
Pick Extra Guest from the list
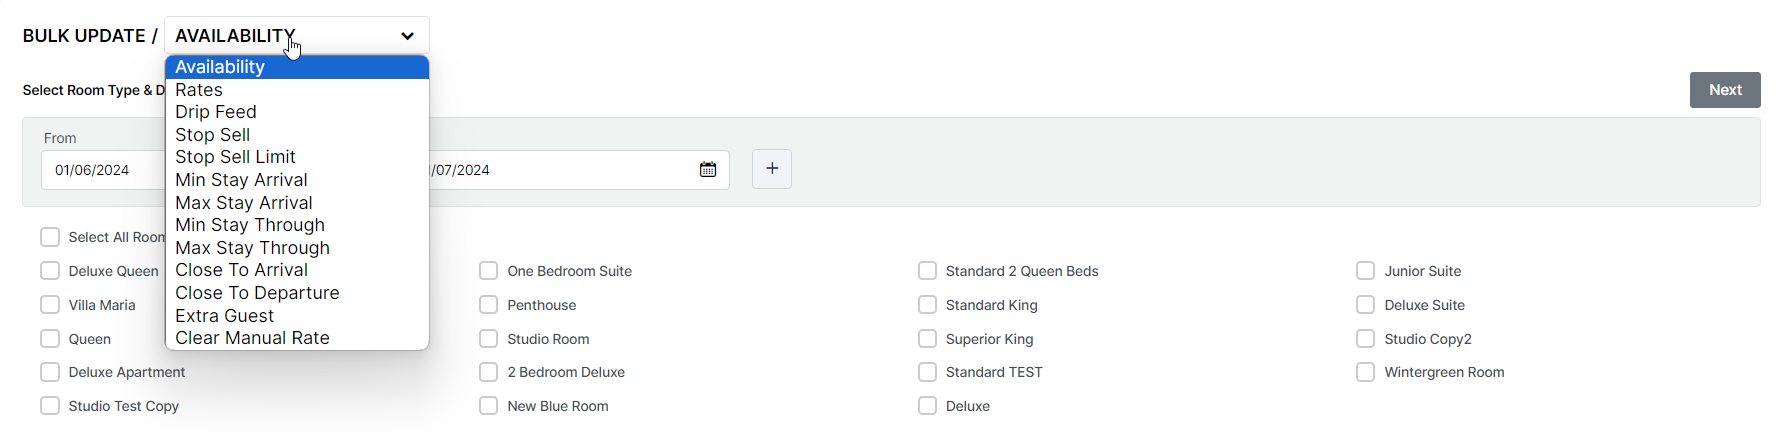coord(224,316)
